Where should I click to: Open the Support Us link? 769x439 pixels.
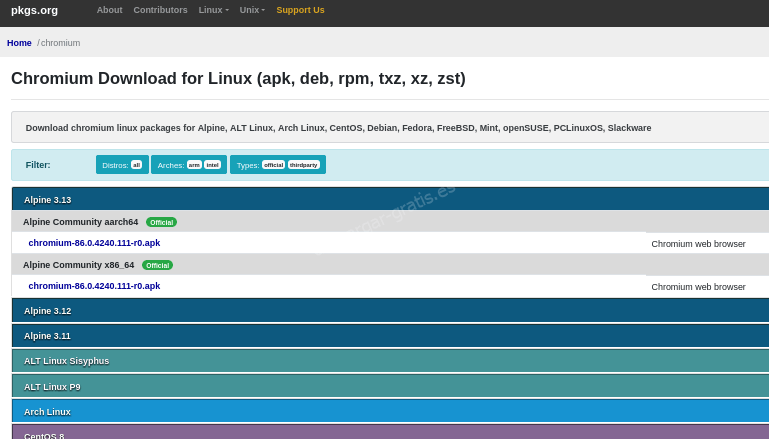(x=300, y=10)
